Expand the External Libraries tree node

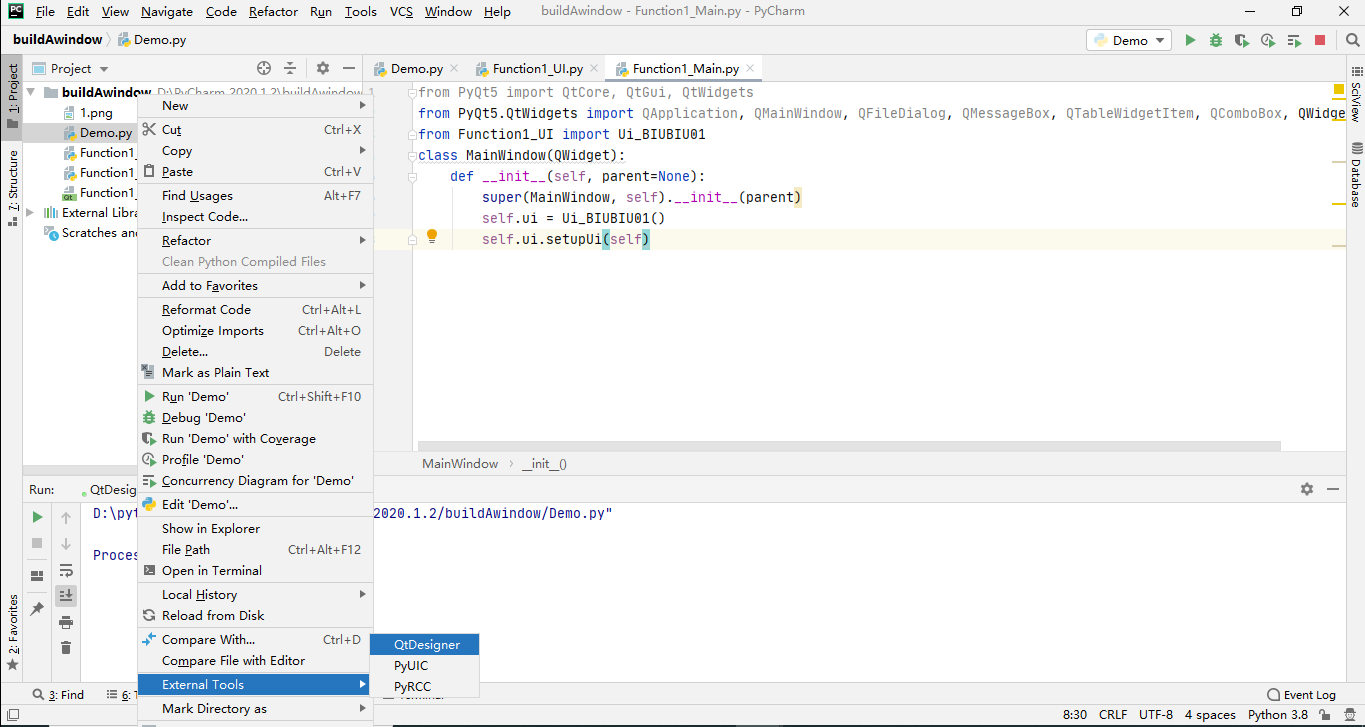pyautogui.click(x=30, y=212)
